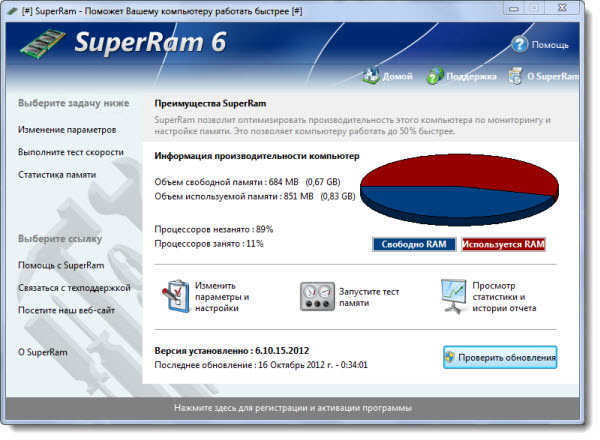
Task: Click the used memory value 851 MB
Action: (x=299, y=197)
